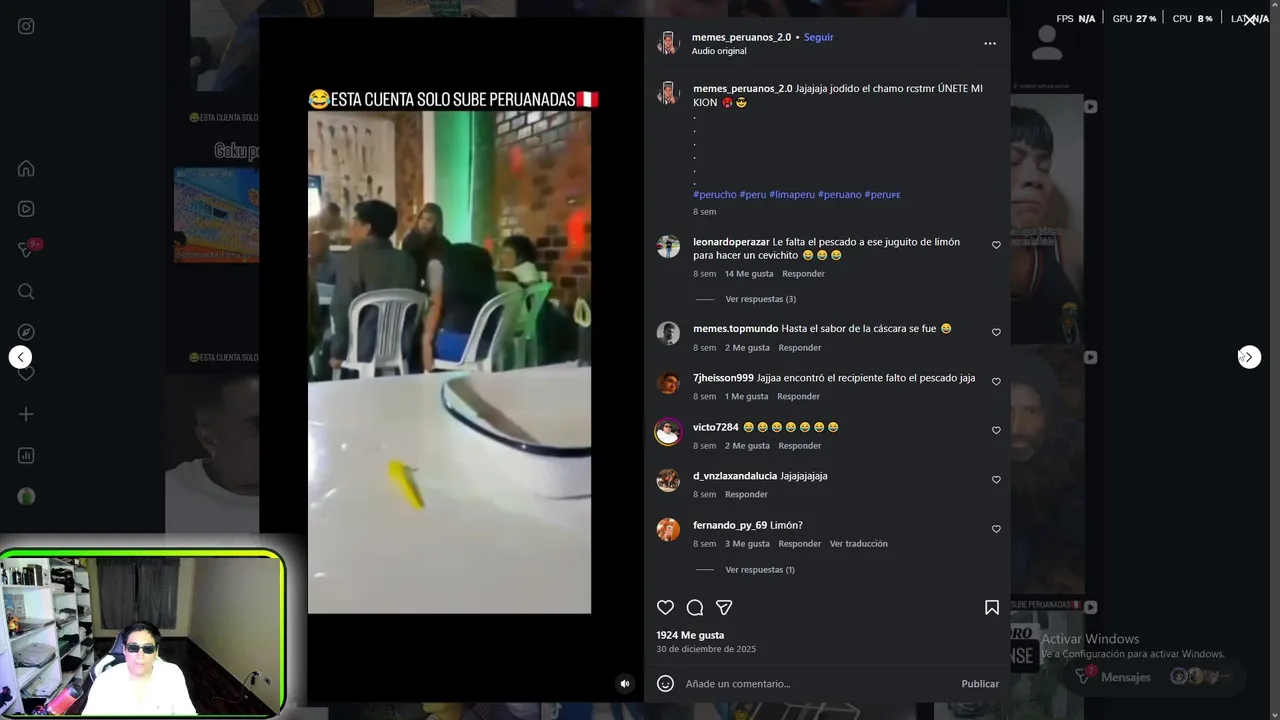The height and width of the screenshot is (720, 1280).
Task: Like the post with the heart icon
Action: pos(665,607)
